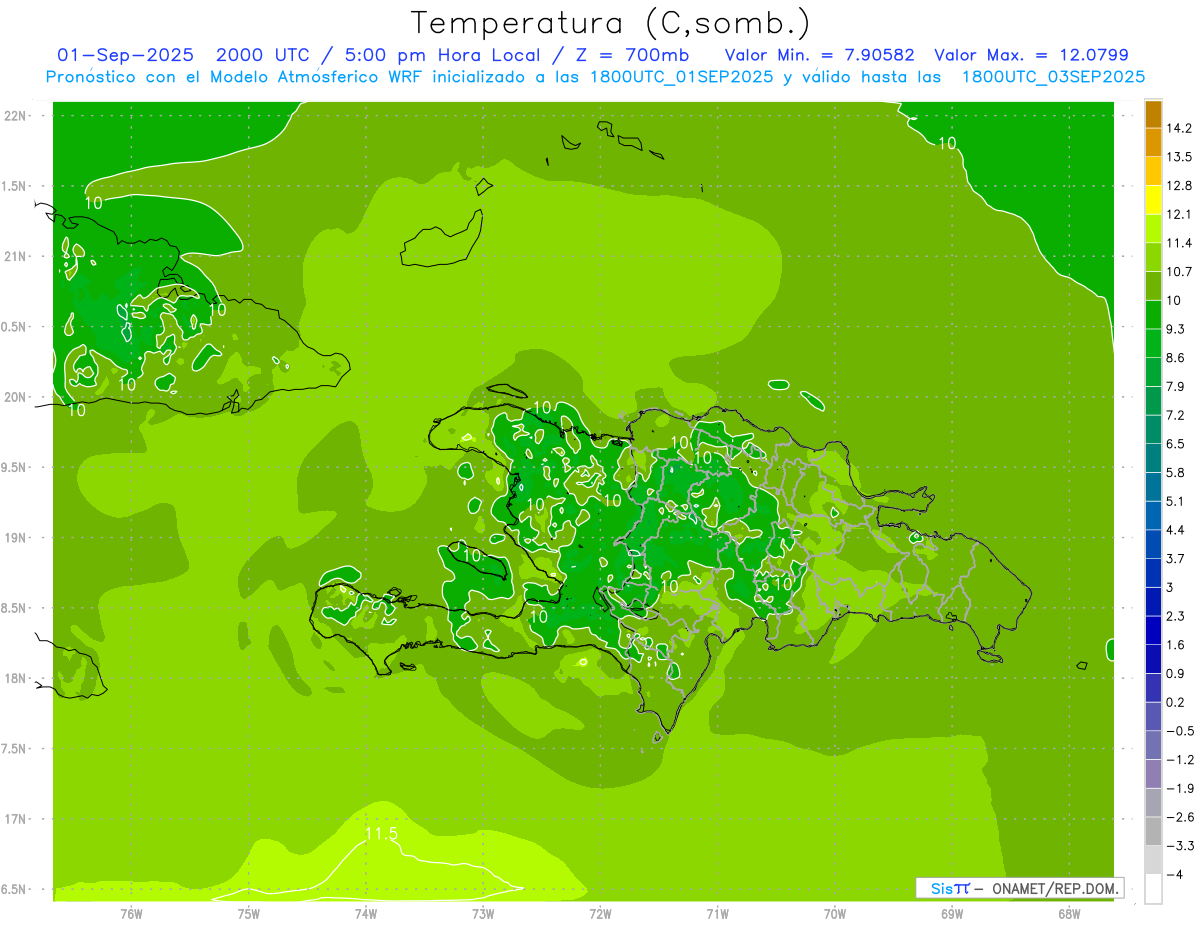Click the '19N' latitude axis label
This screenshot has height=927, width=1200.
[x=15, y=538]
